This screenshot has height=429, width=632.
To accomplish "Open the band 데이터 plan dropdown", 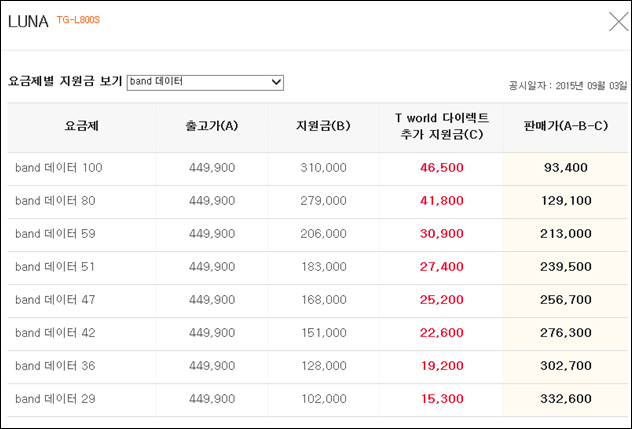I will [205, 82].
